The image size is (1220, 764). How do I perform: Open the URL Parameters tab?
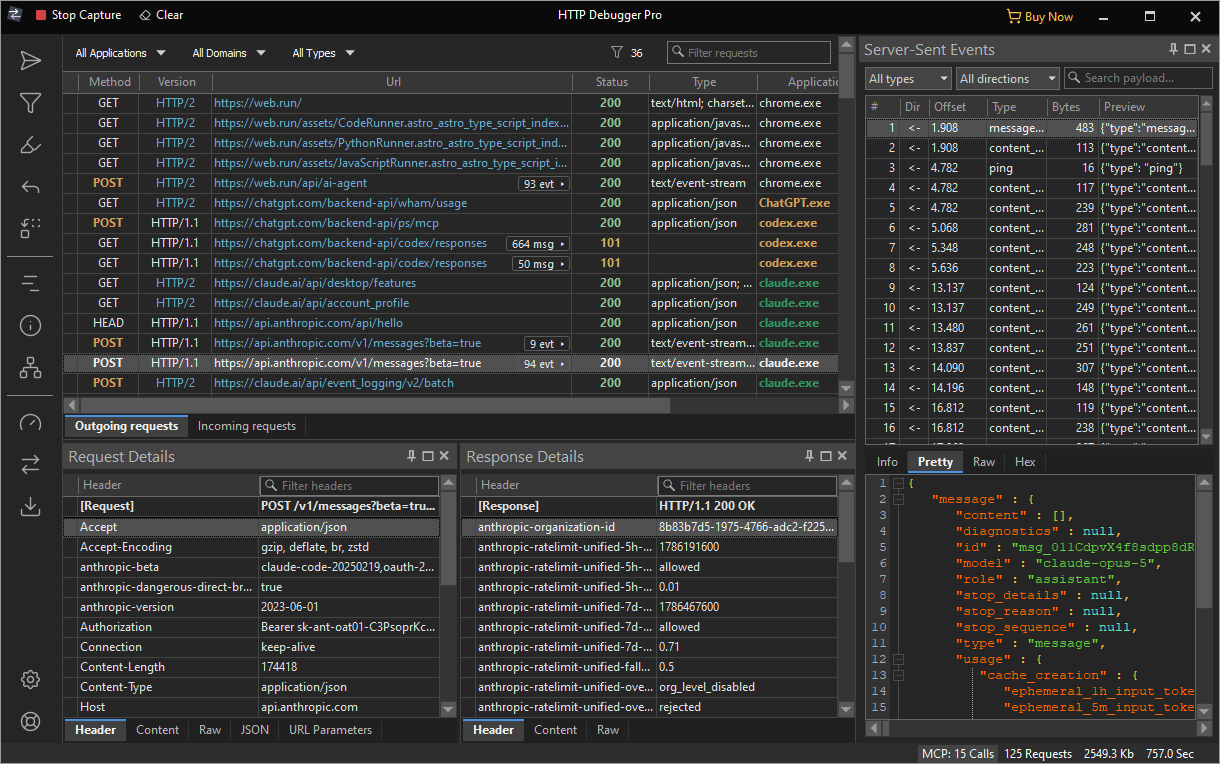[330, 730]
